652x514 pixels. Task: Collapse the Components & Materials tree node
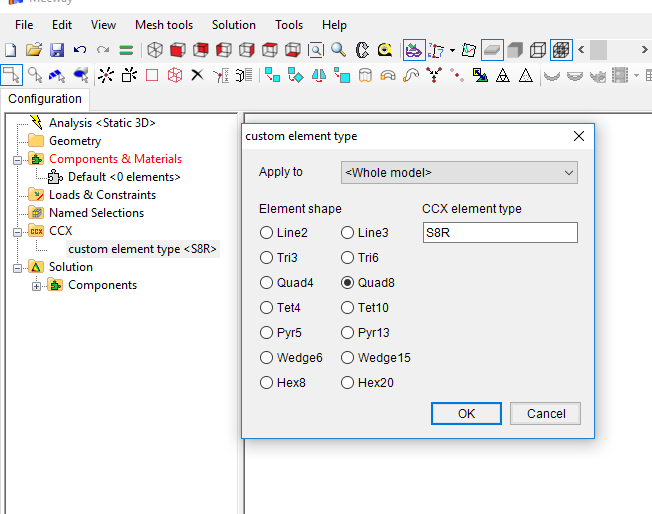[x=17, y=160]
